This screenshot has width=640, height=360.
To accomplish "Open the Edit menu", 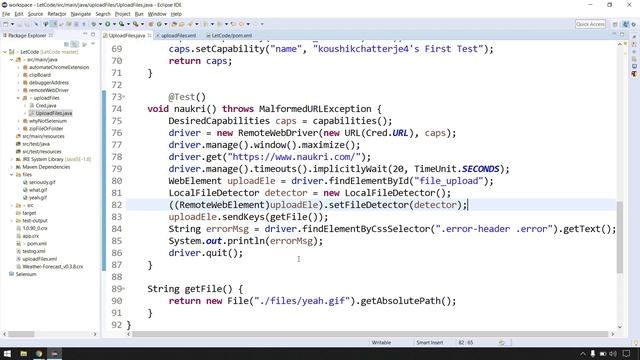I will tap(19, 14).
